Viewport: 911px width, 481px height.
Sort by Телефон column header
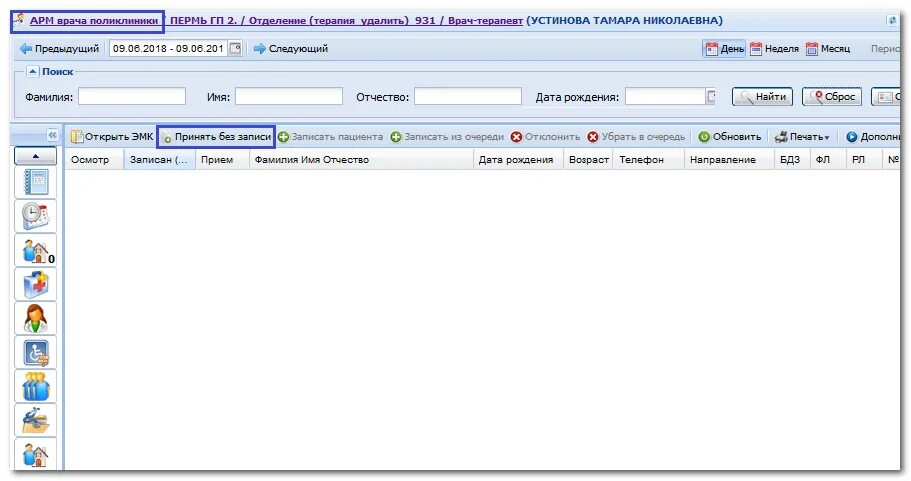[649, 160]
